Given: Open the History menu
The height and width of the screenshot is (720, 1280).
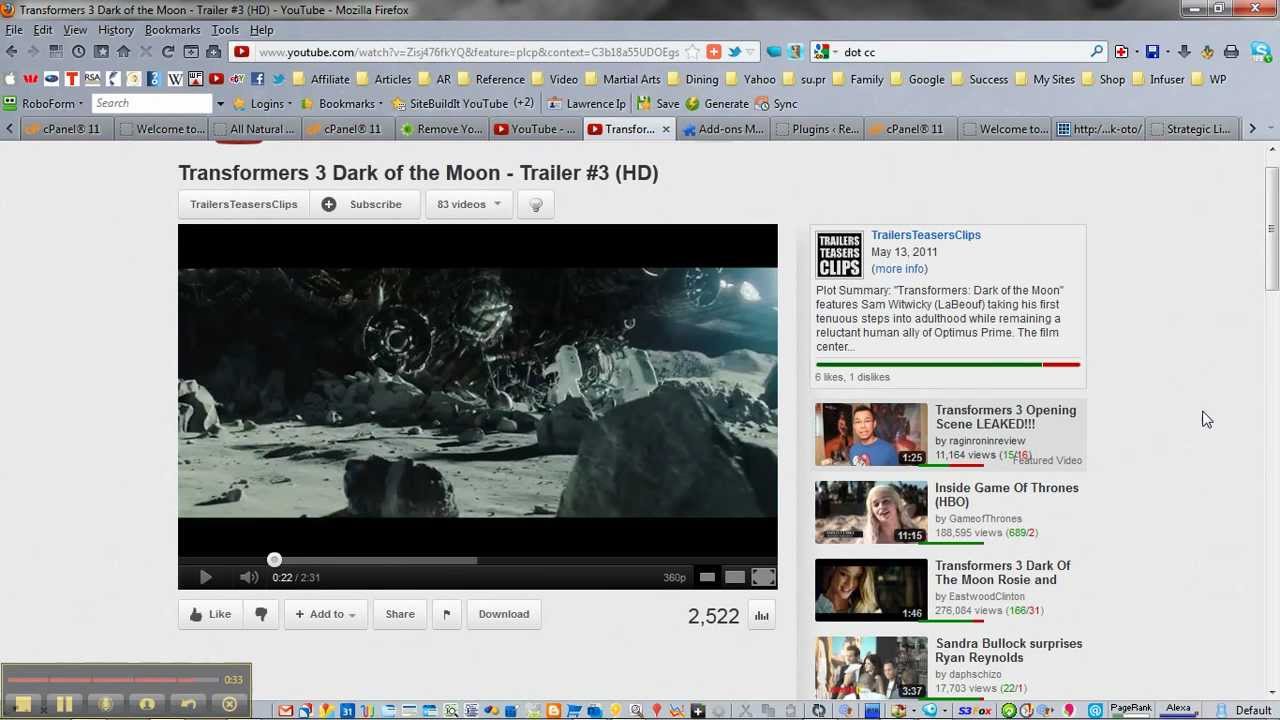Looking at the screenshot, I should (x=116, y=30).
